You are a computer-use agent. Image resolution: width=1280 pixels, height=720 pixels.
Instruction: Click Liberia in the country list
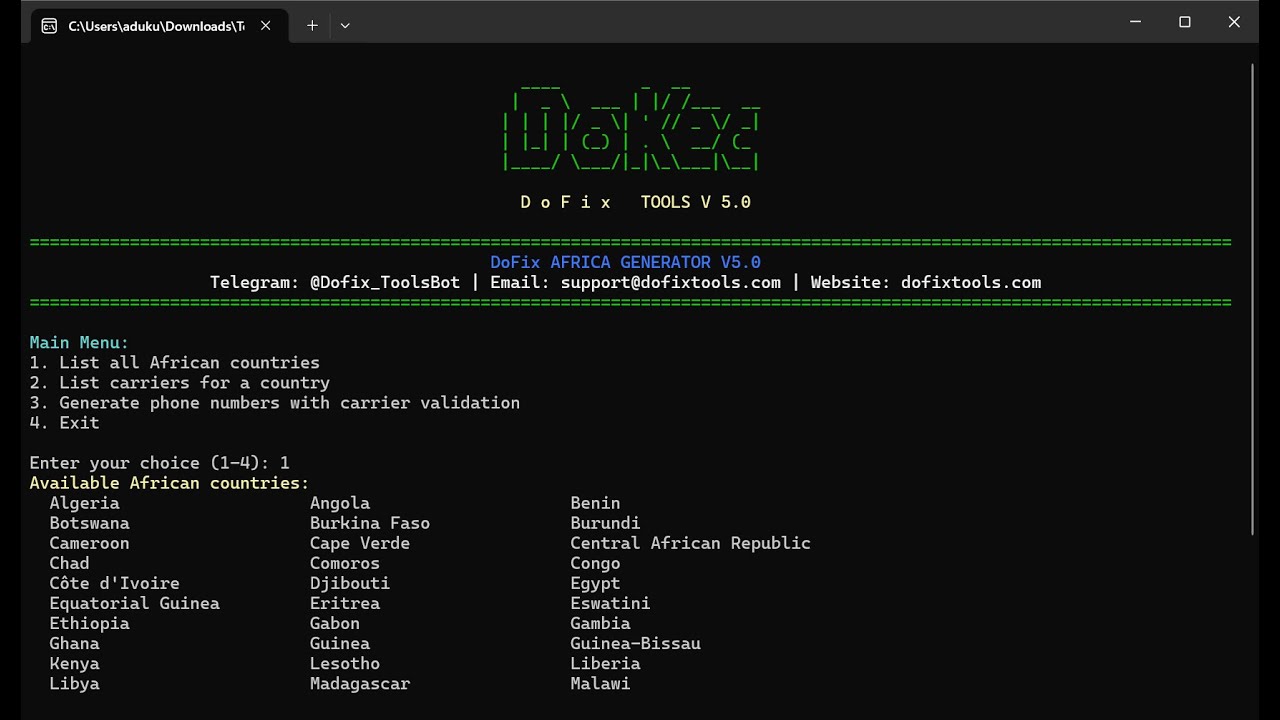click(x=605, y=663)
